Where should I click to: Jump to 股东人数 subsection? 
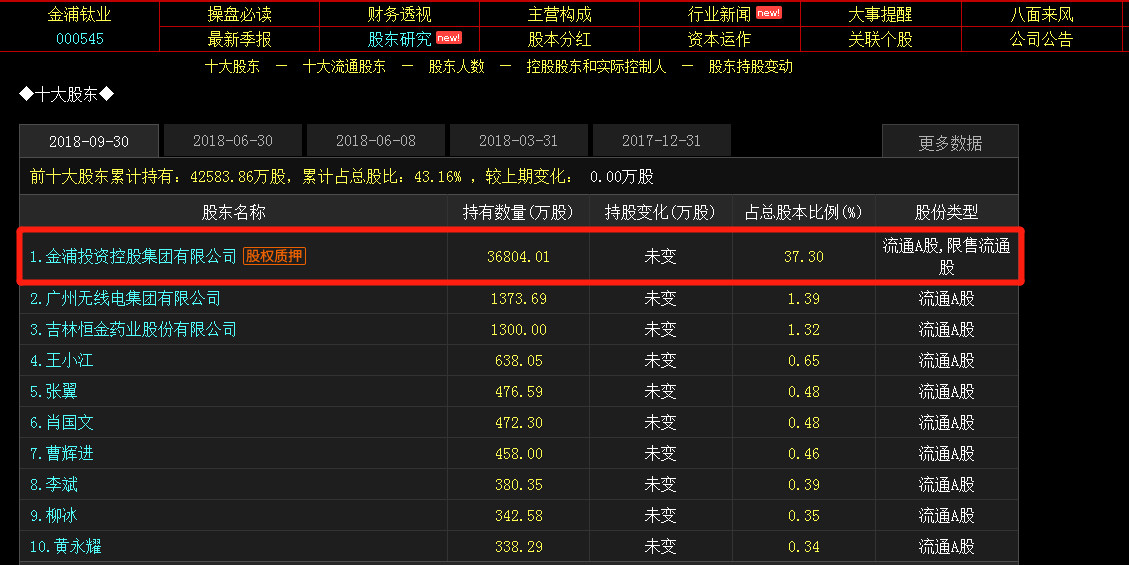456,67
